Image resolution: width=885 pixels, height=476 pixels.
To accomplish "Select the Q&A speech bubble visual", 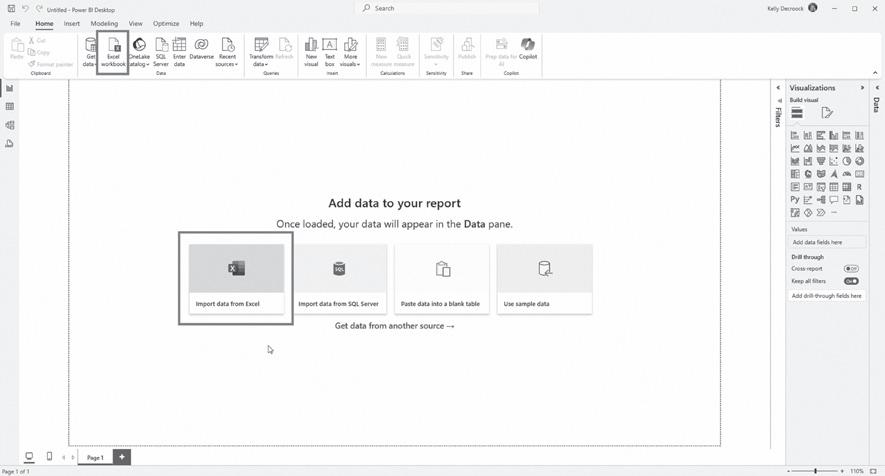I will click(x=834, y=200).
